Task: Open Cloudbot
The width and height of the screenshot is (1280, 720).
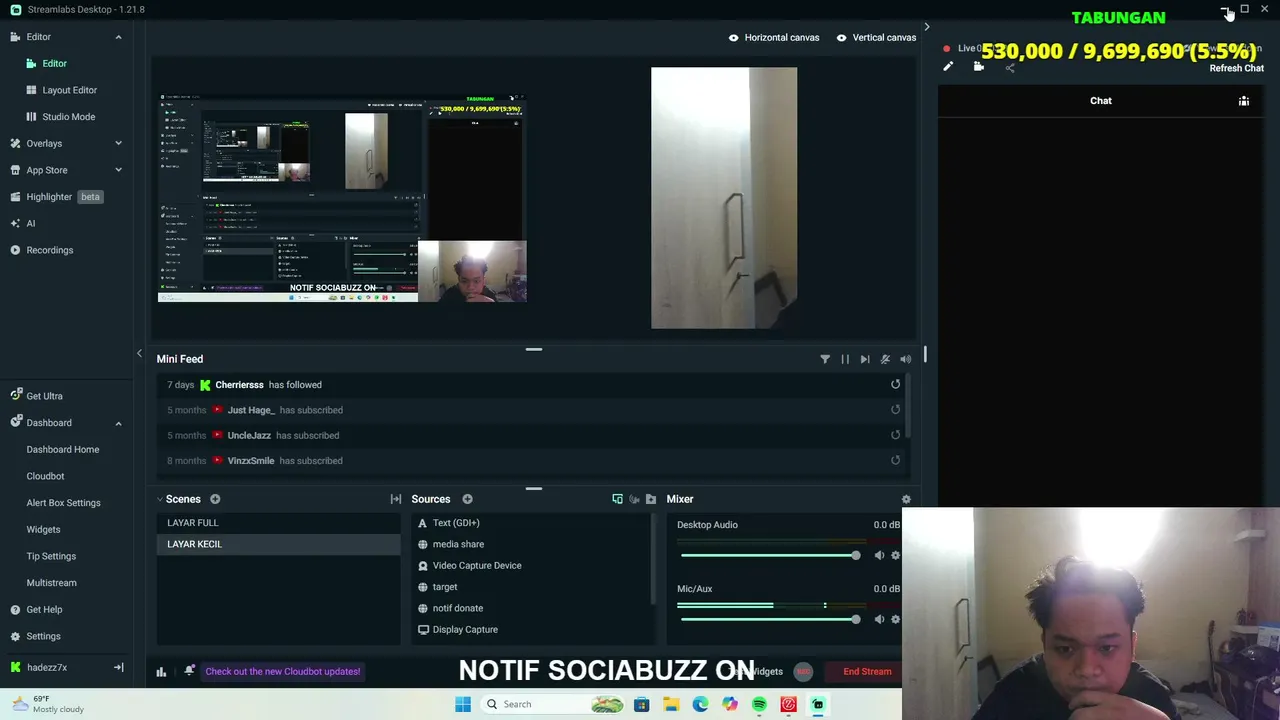Action: 45,476
